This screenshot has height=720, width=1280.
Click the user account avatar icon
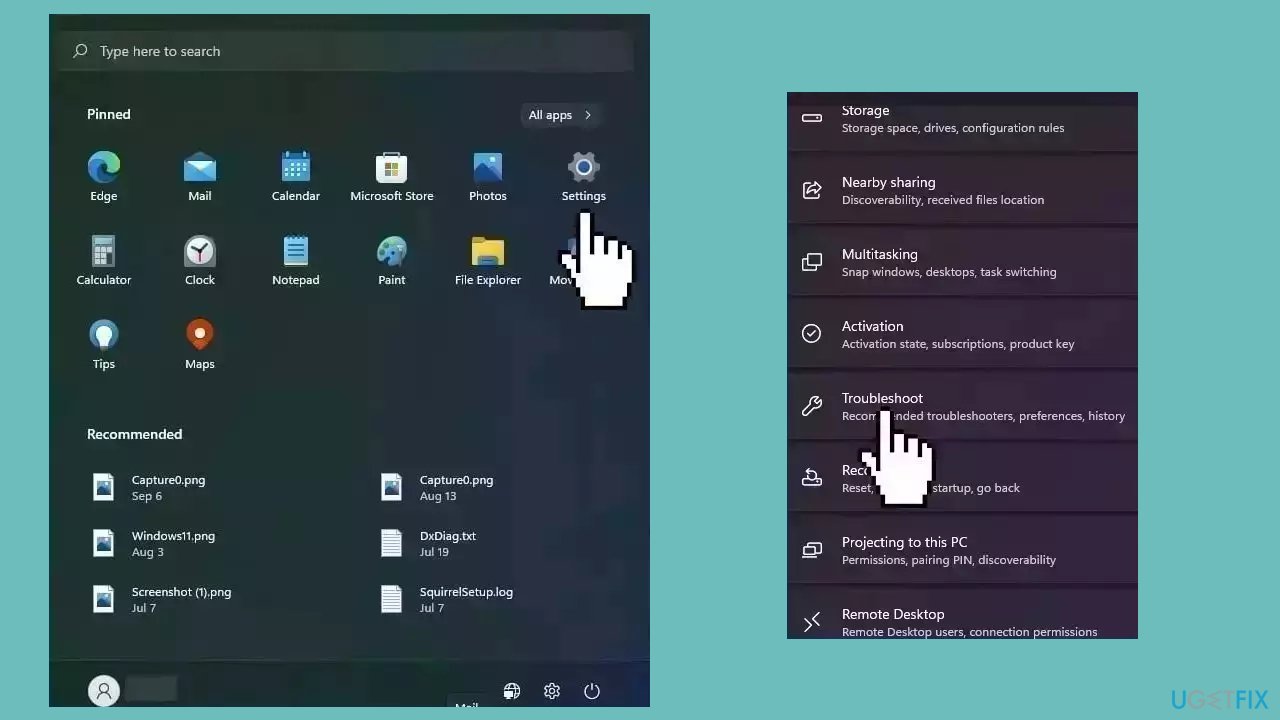click(x=104, y=691)
